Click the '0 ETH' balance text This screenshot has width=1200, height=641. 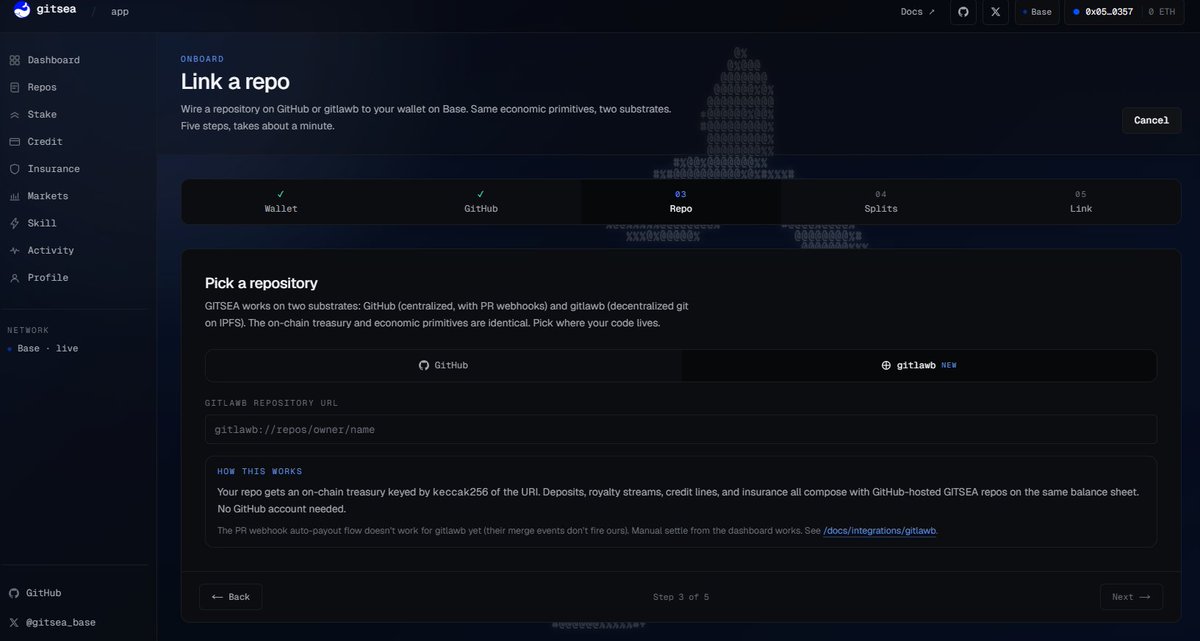pos(1164,12)
